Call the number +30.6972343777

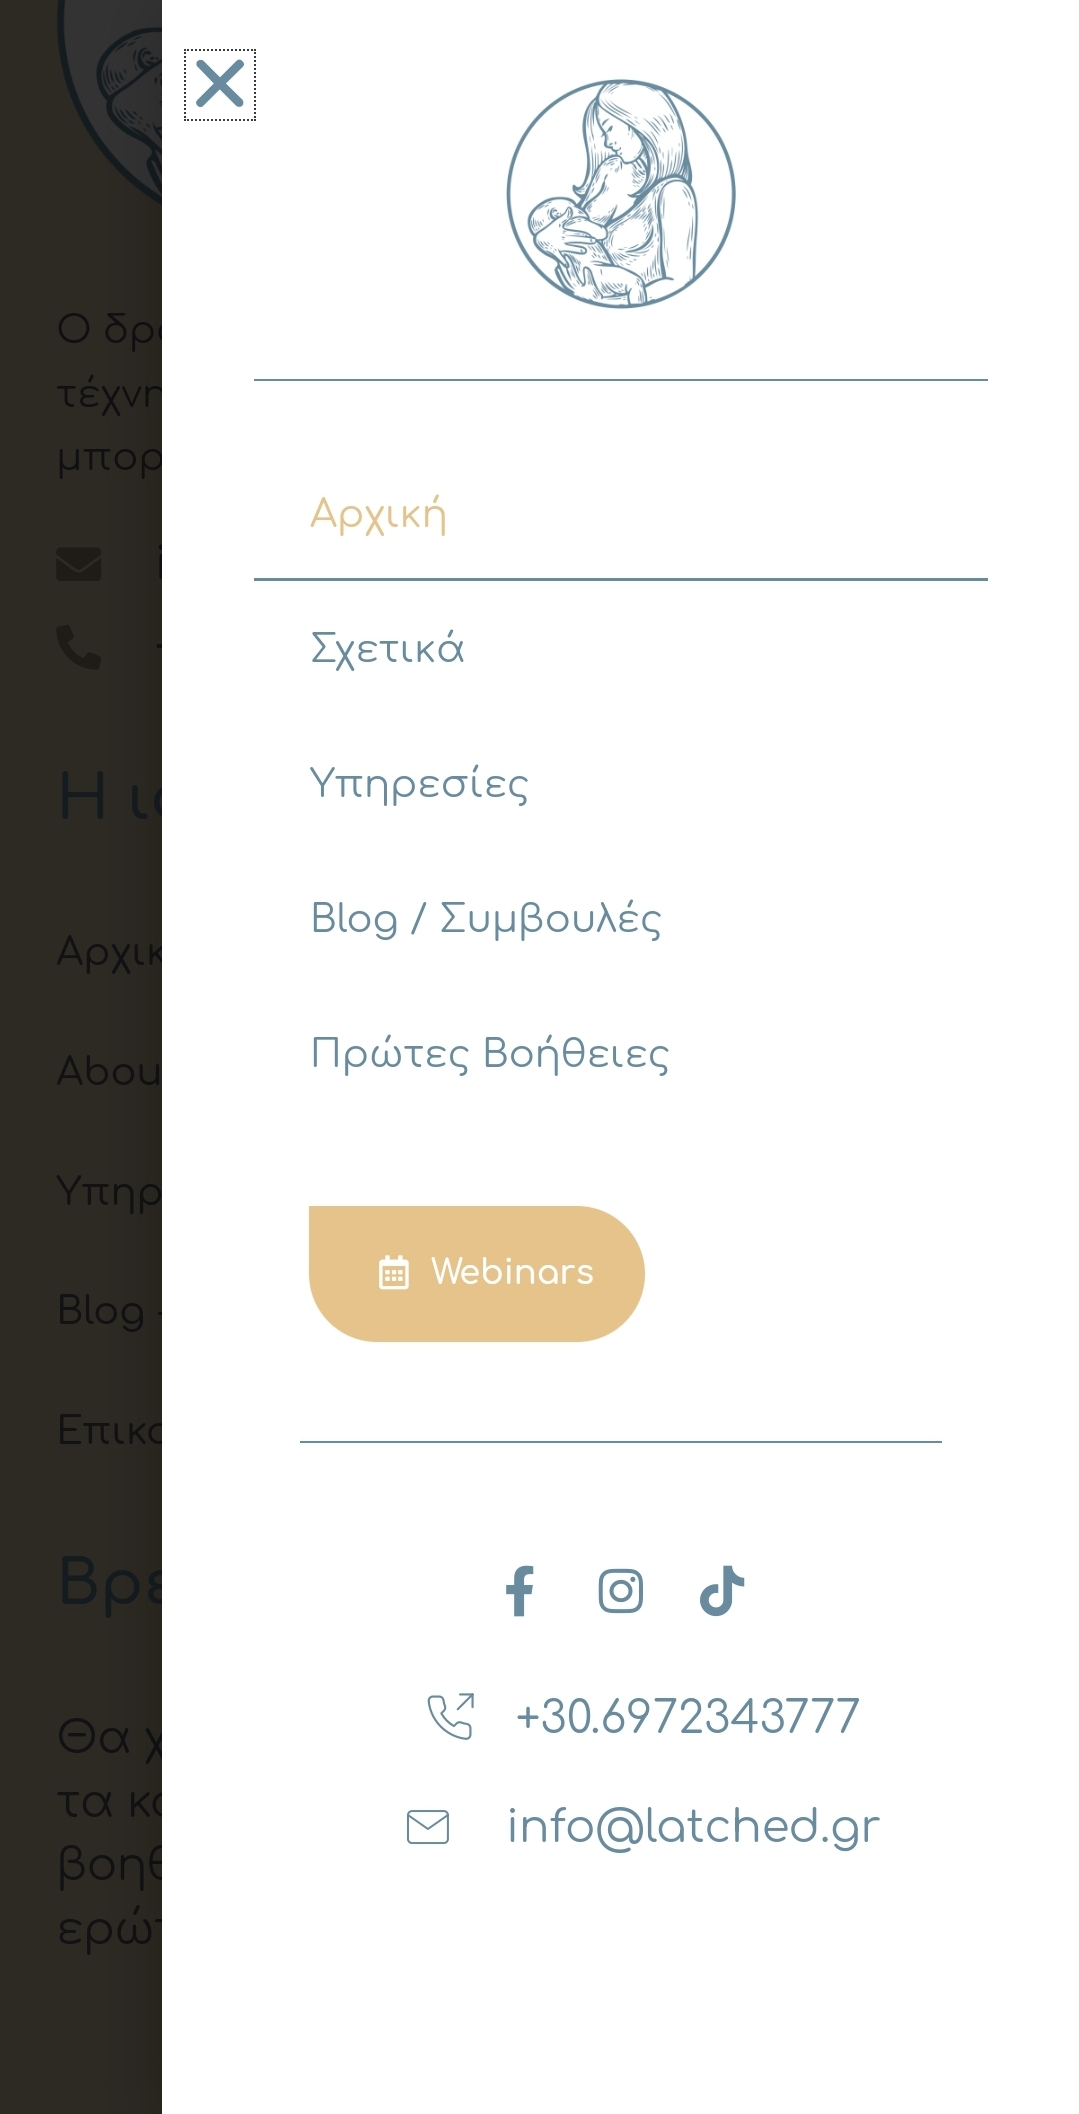pyautogui.click(x=688, y=1717)
